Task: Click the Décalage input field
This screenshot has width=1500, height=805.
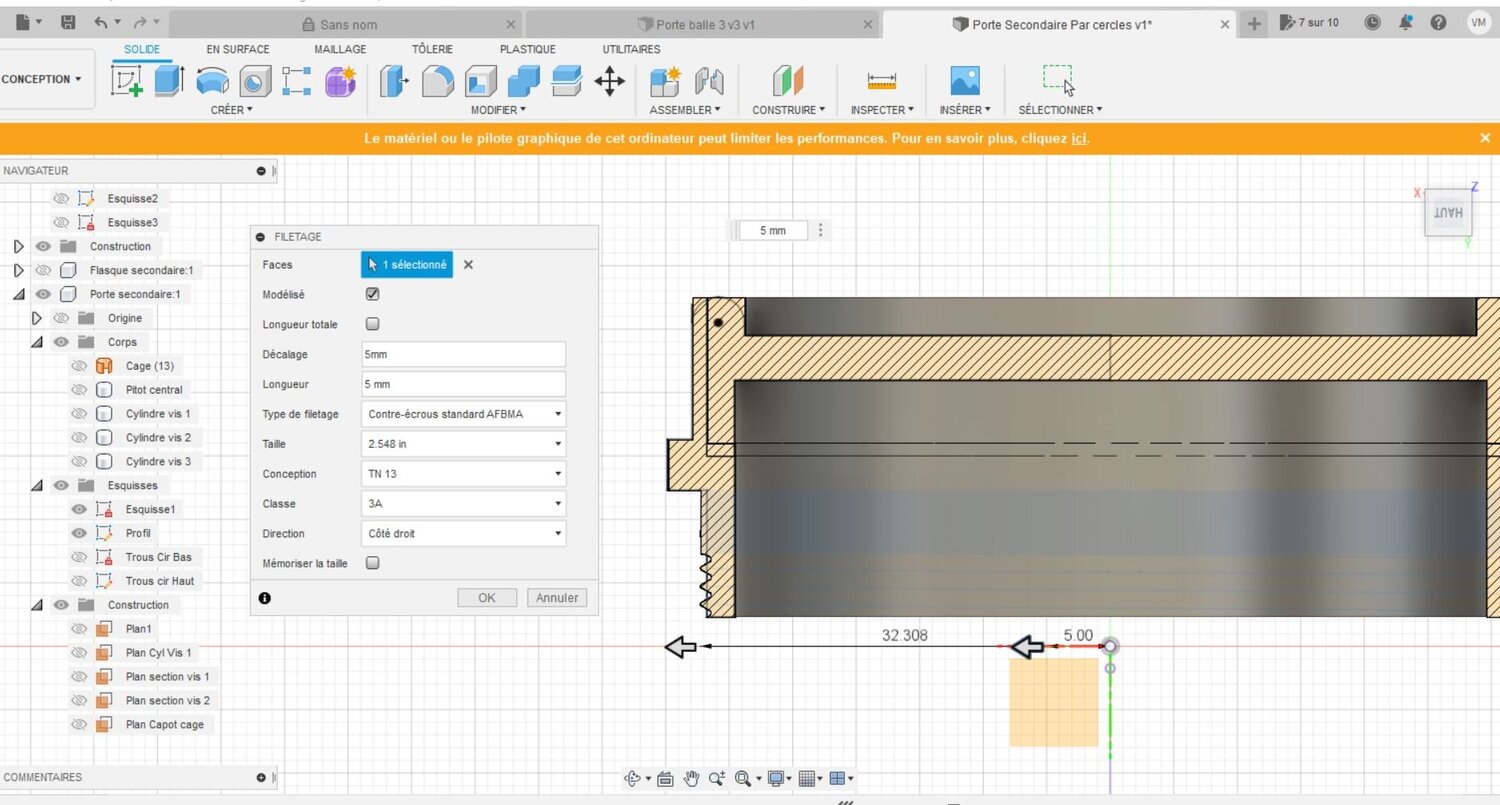Action: pyautogui.click(x=463, y=354)
